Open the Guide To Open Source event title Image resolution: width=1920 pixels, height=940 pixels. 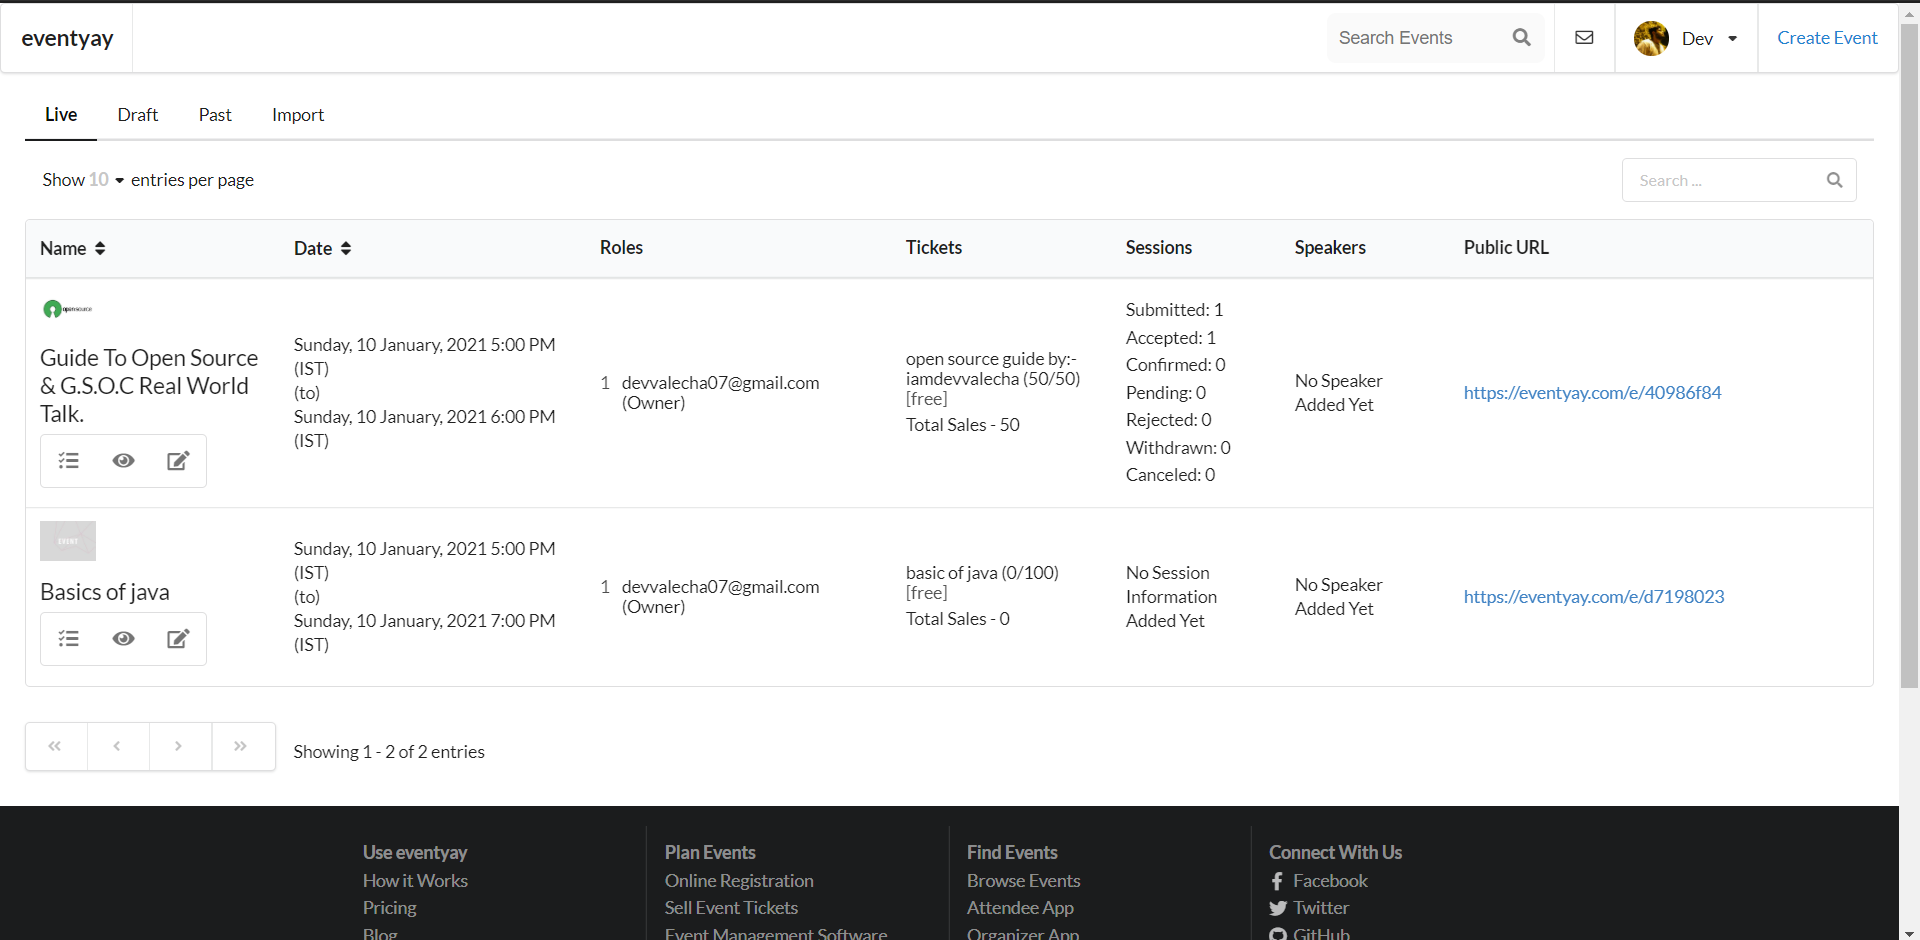(149, 386)
